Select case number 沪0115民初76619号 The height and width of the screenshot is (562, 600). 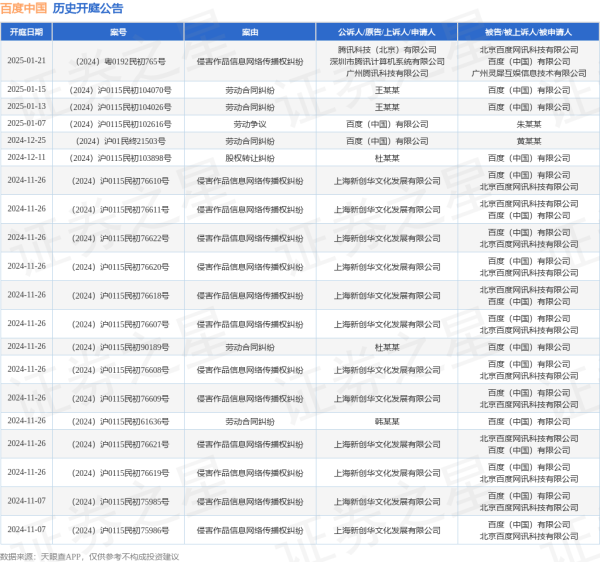coord(121,473)
